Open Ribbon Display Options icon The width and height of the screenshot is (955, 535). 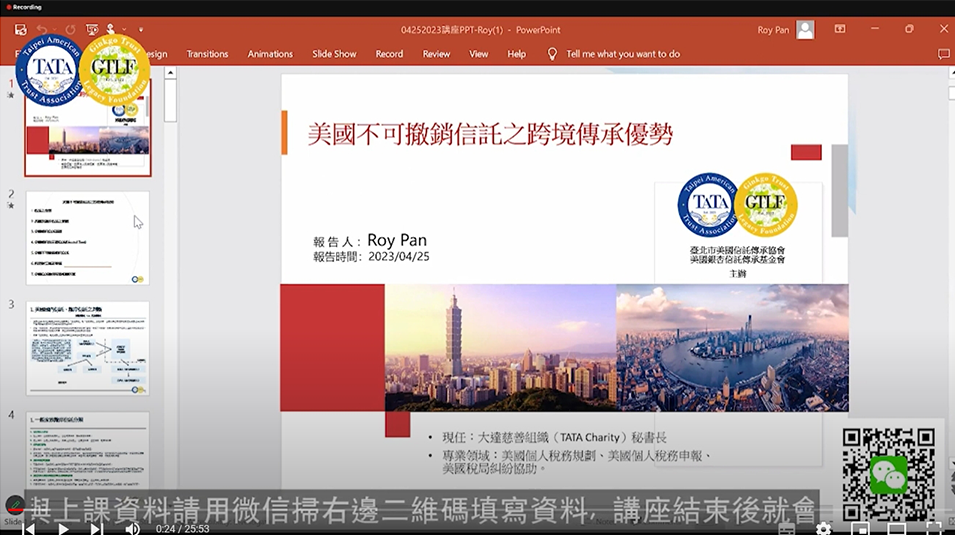pyautogui.click(x=840, y=29)
